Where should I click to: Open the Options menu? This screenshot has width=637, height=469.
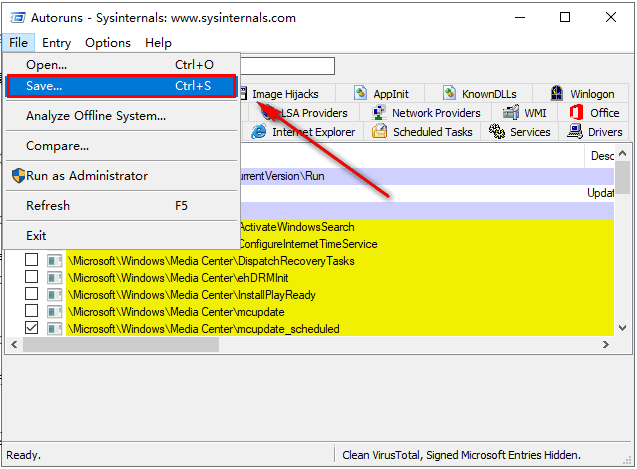pyautogui.click(x=108, y=43)
